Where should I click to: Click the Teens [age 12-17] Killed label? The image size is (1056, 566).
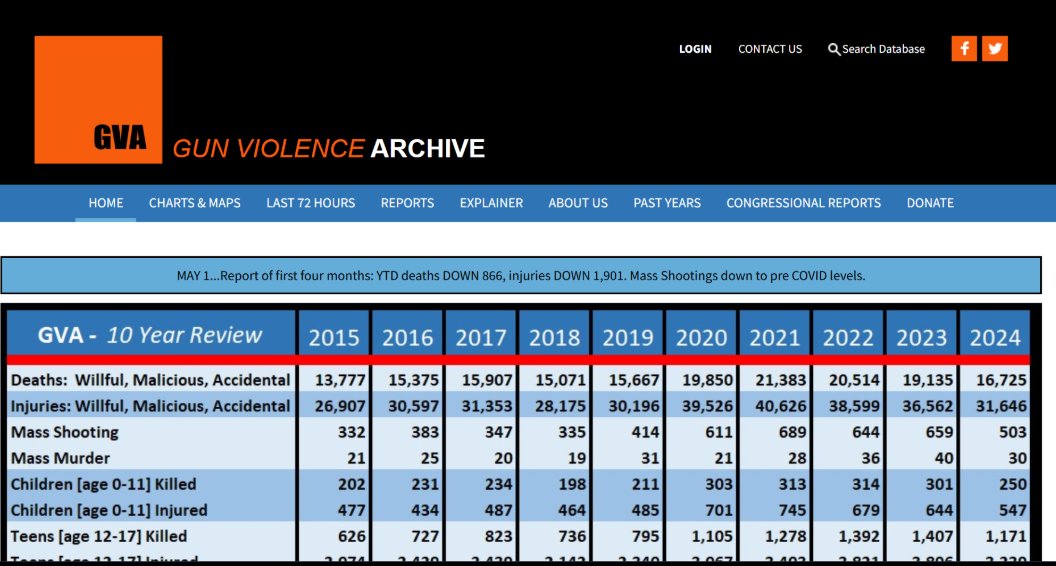coord(99,536)
